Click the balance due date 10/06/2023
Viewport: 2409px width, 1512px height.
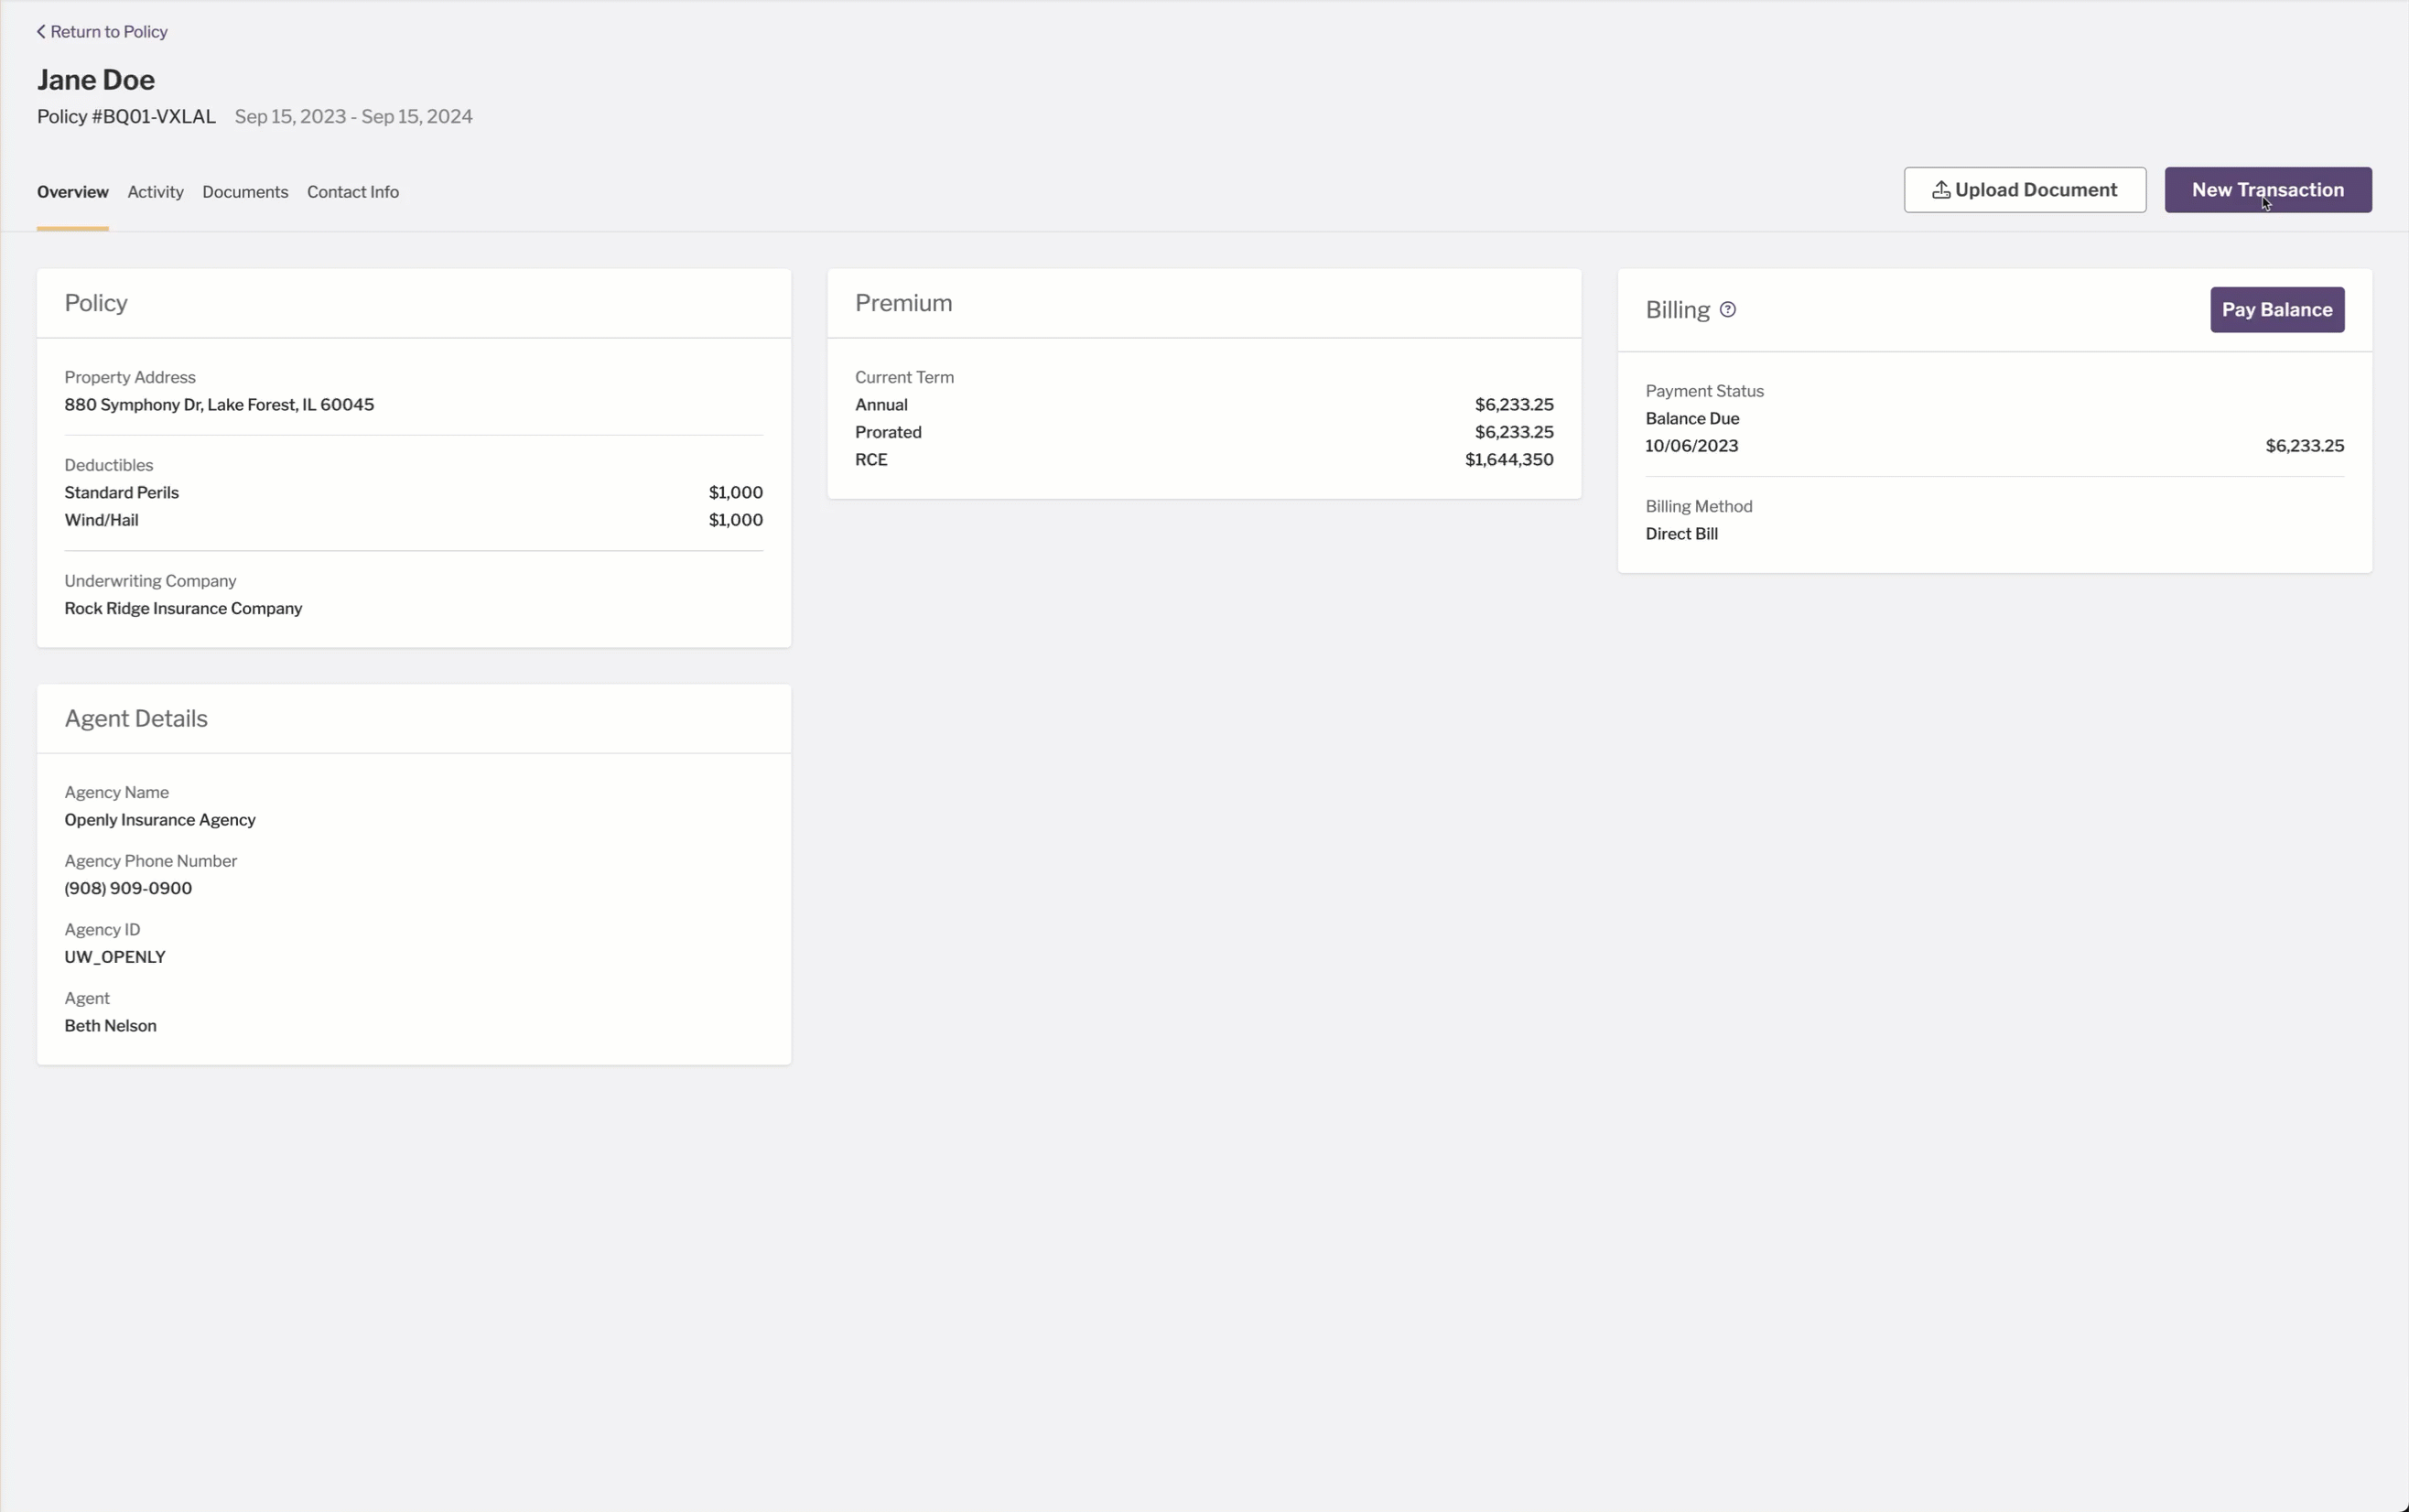pyautogui.click(x=1691, y=446)
